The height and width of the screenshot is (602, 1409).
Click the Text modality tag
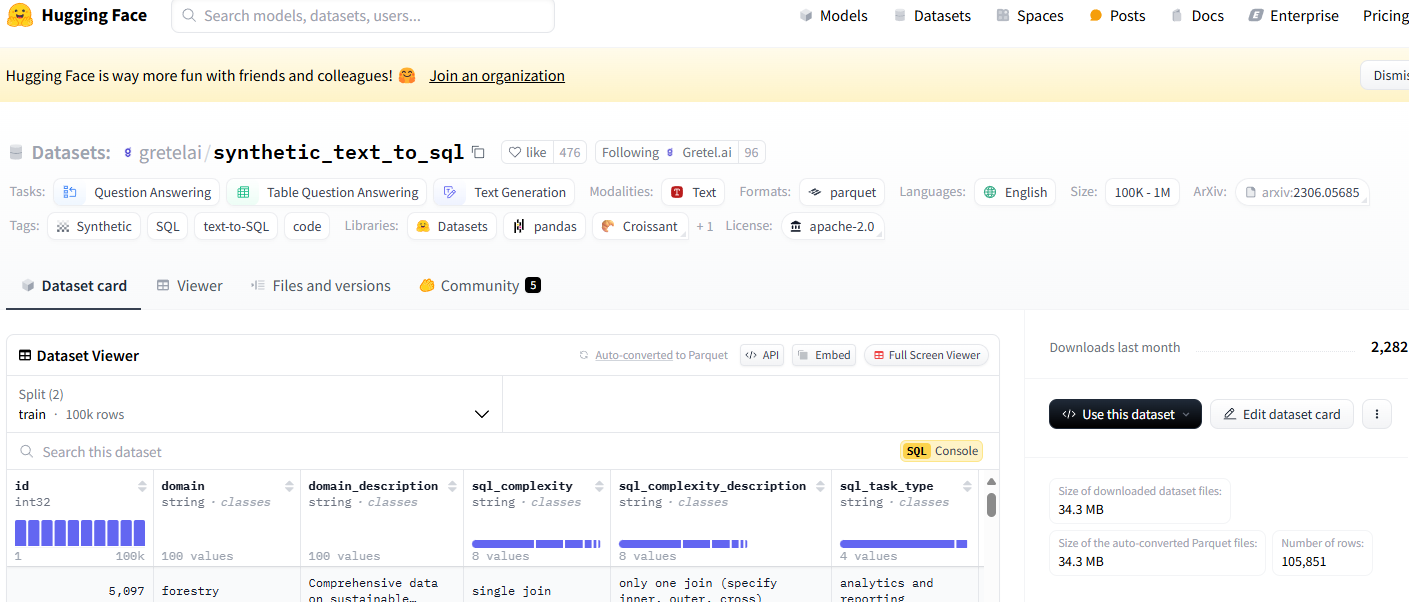[x=692, y=192]
